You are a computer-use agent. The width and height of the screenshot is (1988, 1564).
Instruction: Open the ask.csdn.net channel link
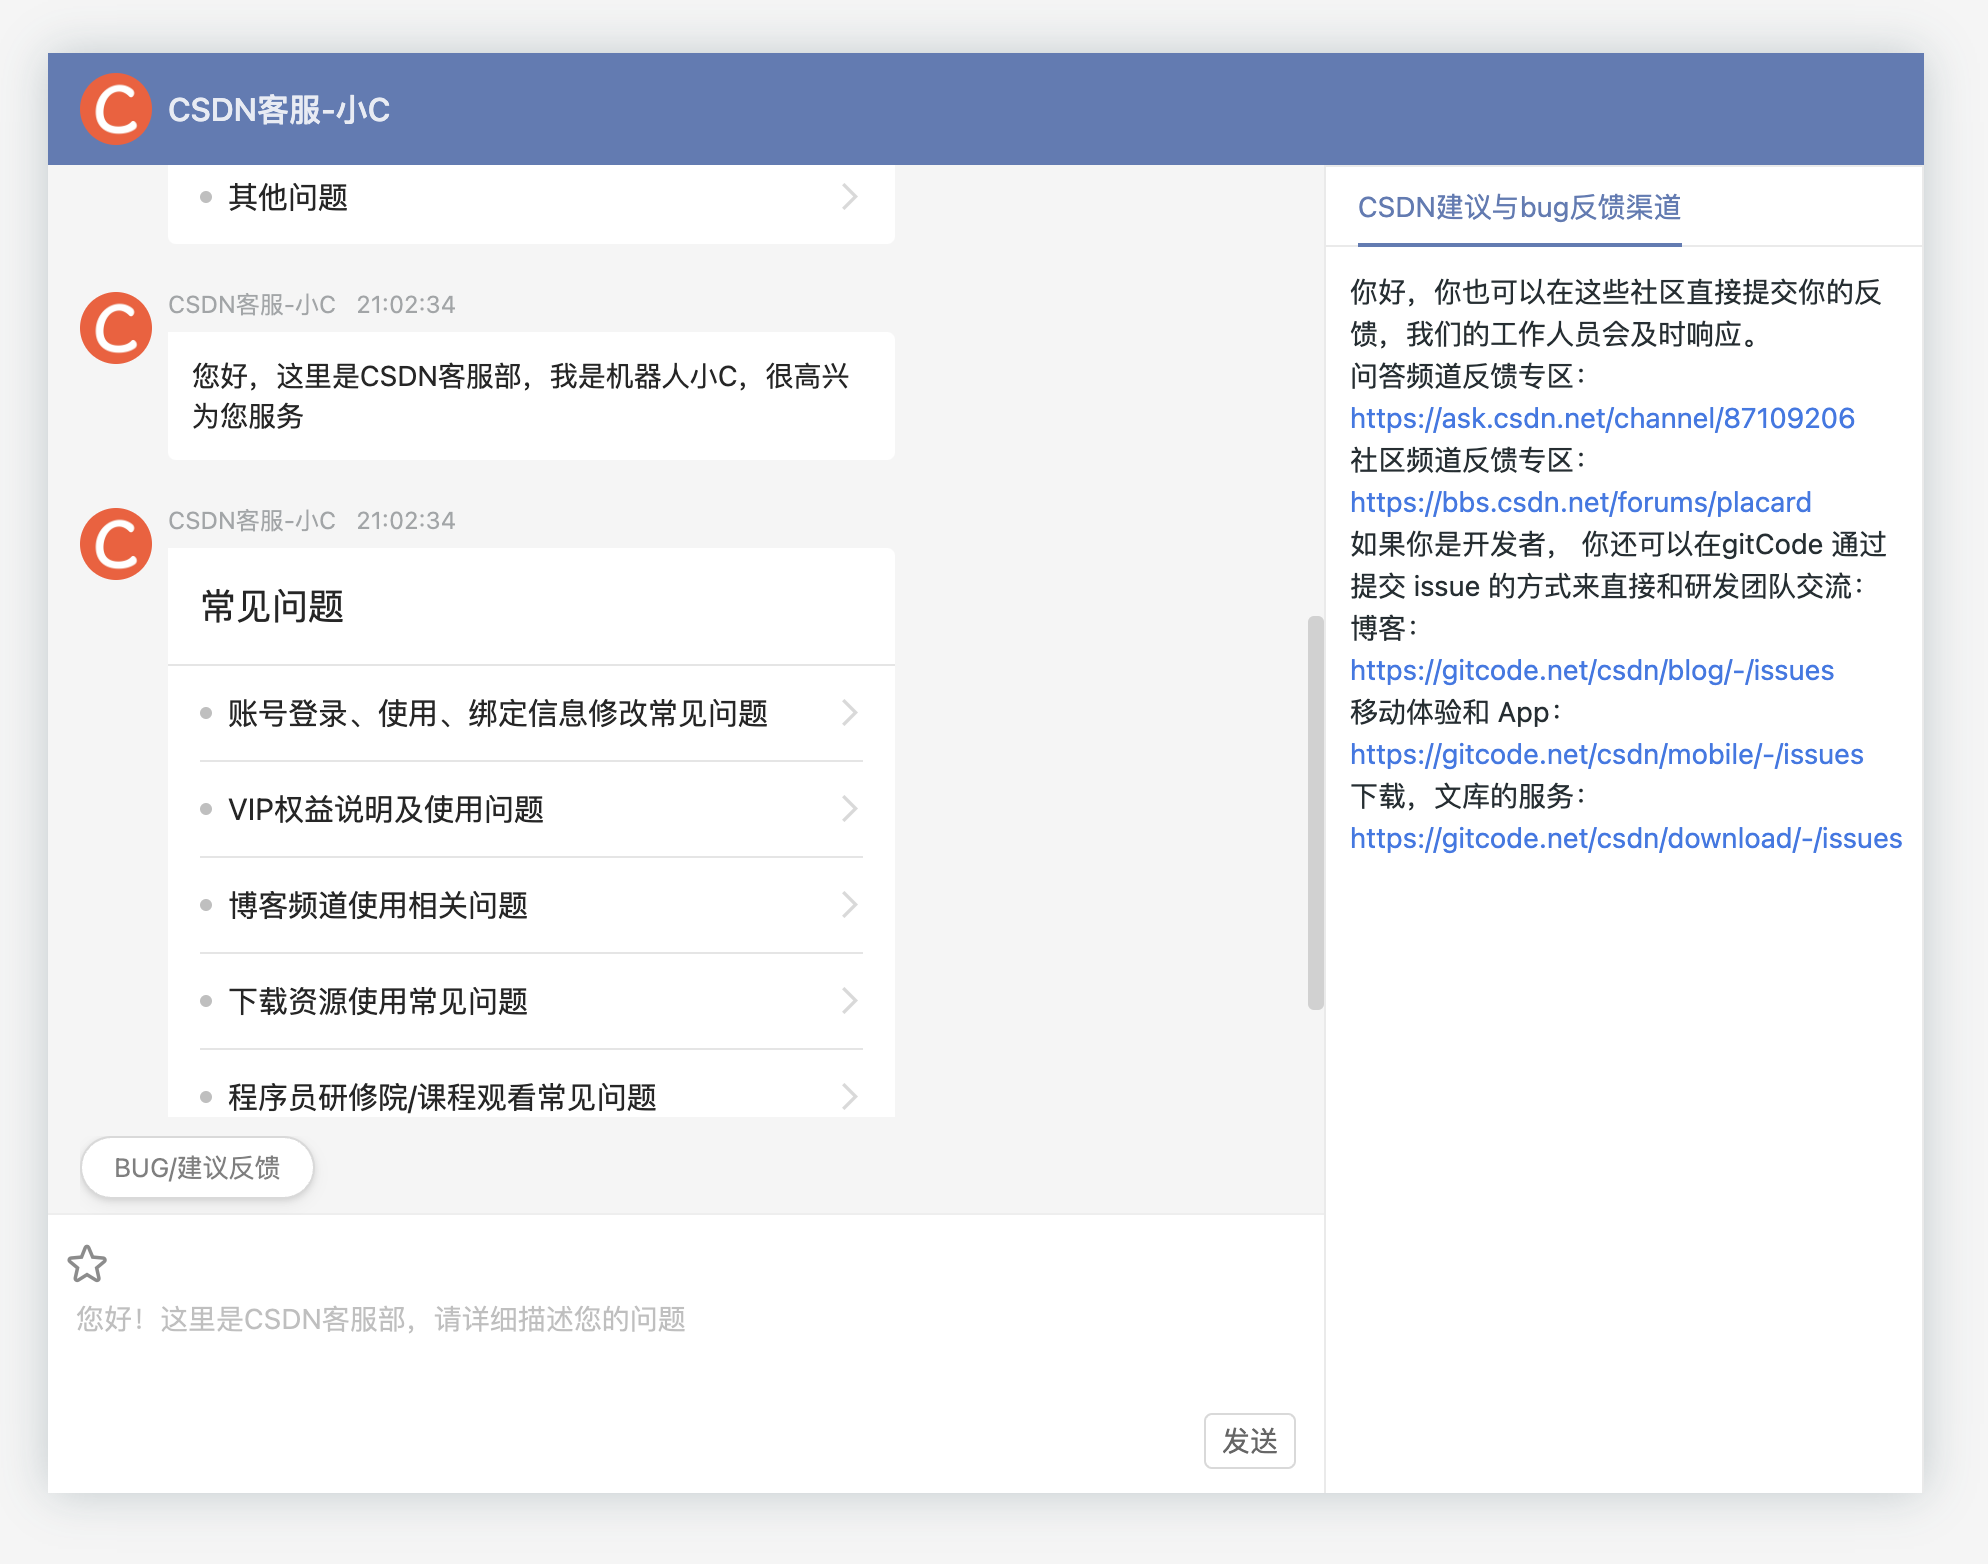[x=1602, y=418]
